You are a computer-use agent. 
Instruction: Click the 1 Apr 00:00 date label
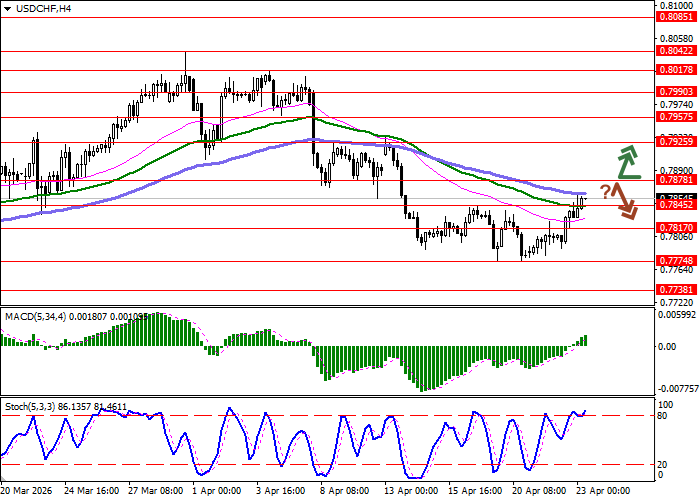(x=217, y=491)
